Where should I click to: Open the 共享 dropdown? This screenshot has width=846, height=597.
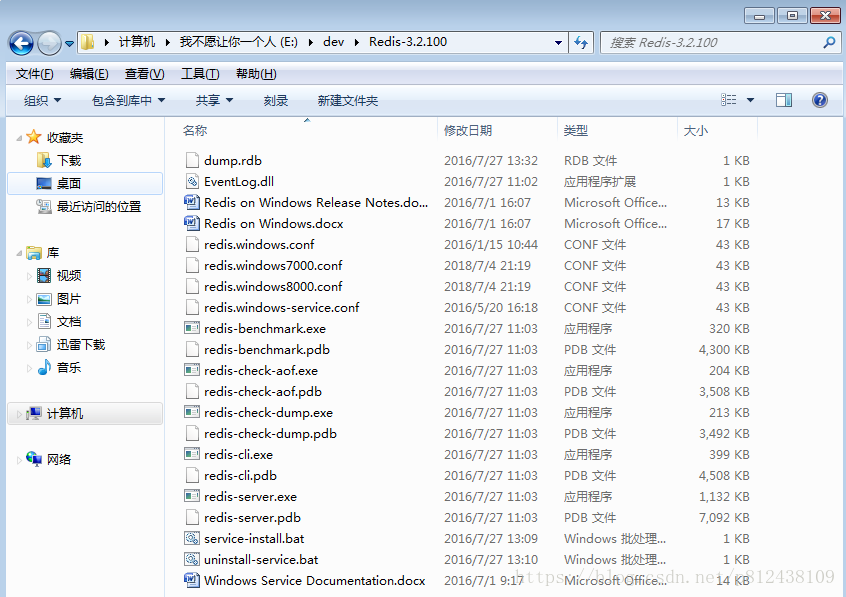point(214,100)
